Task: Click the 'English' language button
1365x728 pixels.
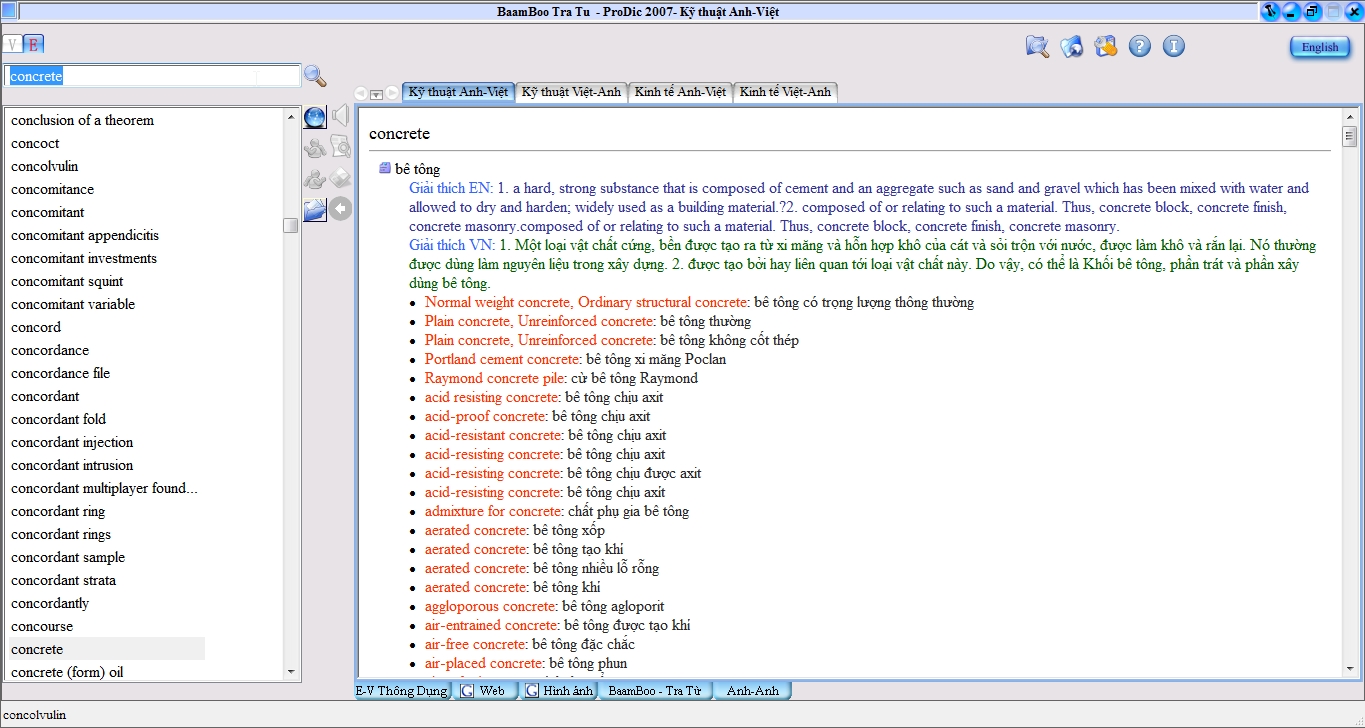Action: click(1320, 47)
